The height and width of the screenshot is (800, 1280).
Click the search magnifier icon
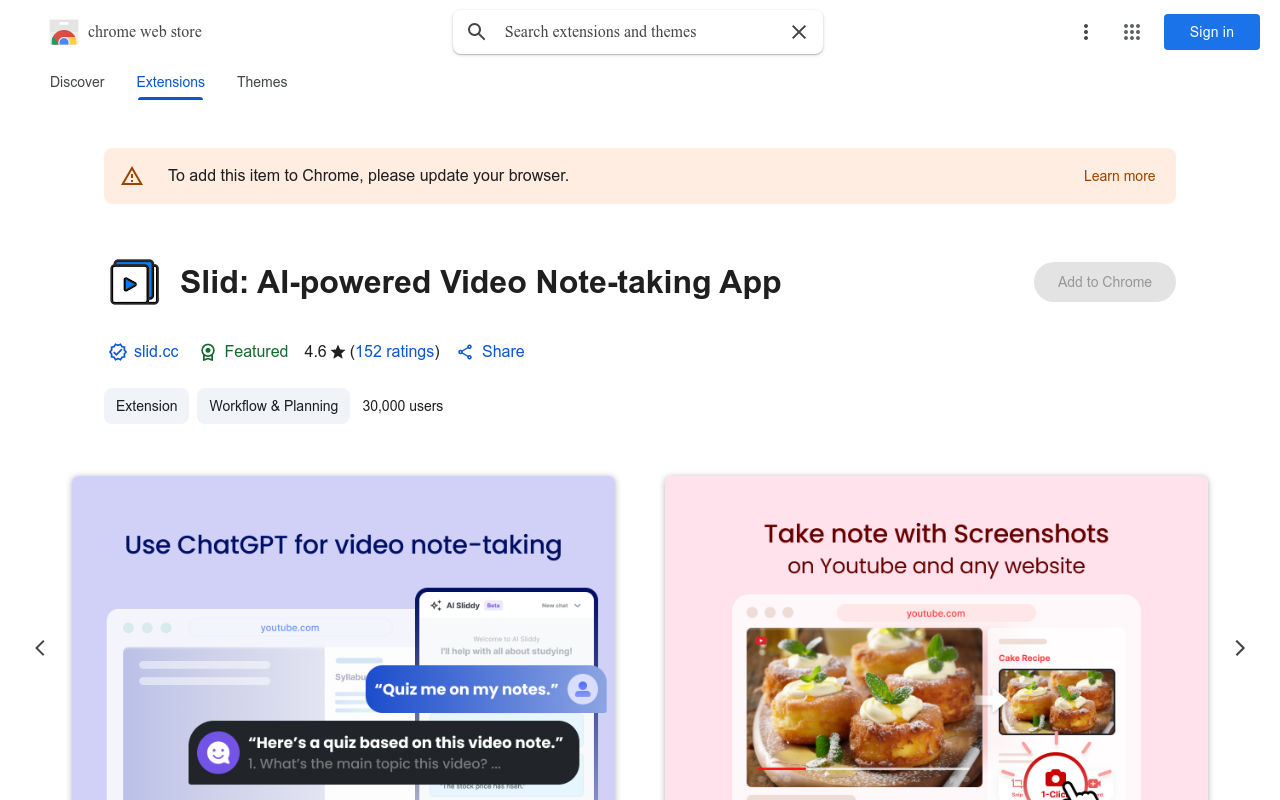tap(477, 32)
